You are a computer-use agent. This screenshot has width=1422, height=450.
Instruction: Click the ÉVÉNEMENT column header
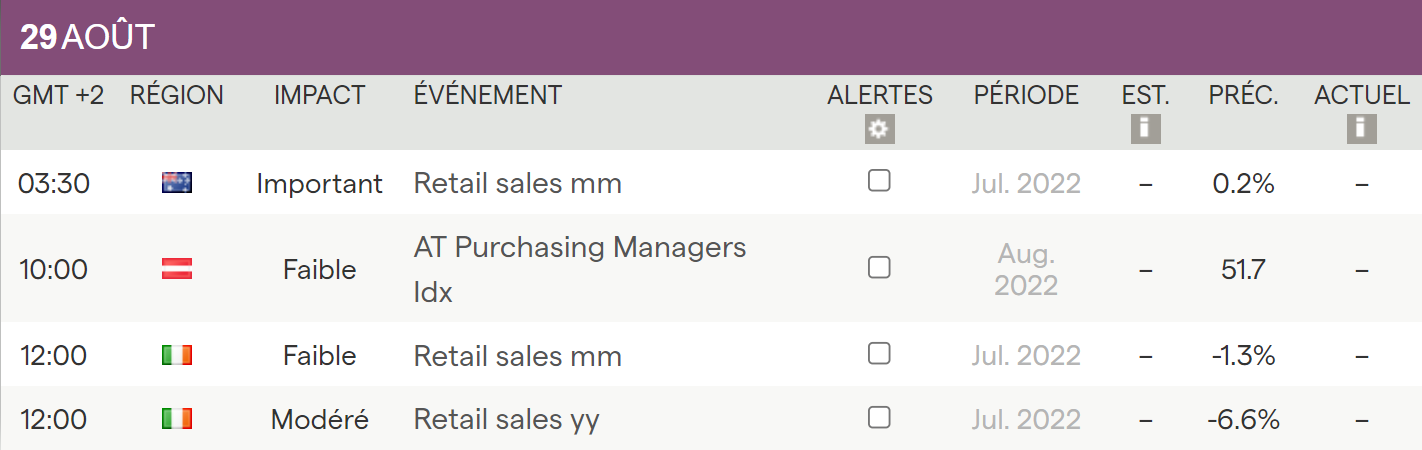coord(488,96)
